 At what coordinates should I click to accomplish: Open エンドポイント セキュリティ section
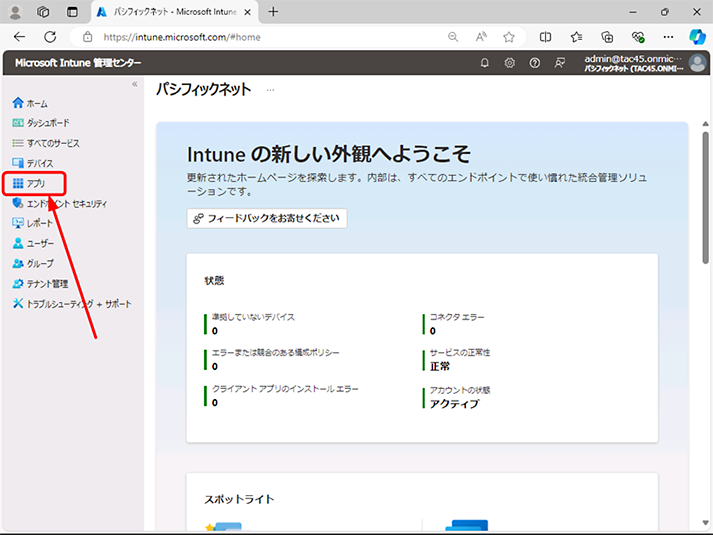(60, 203)
